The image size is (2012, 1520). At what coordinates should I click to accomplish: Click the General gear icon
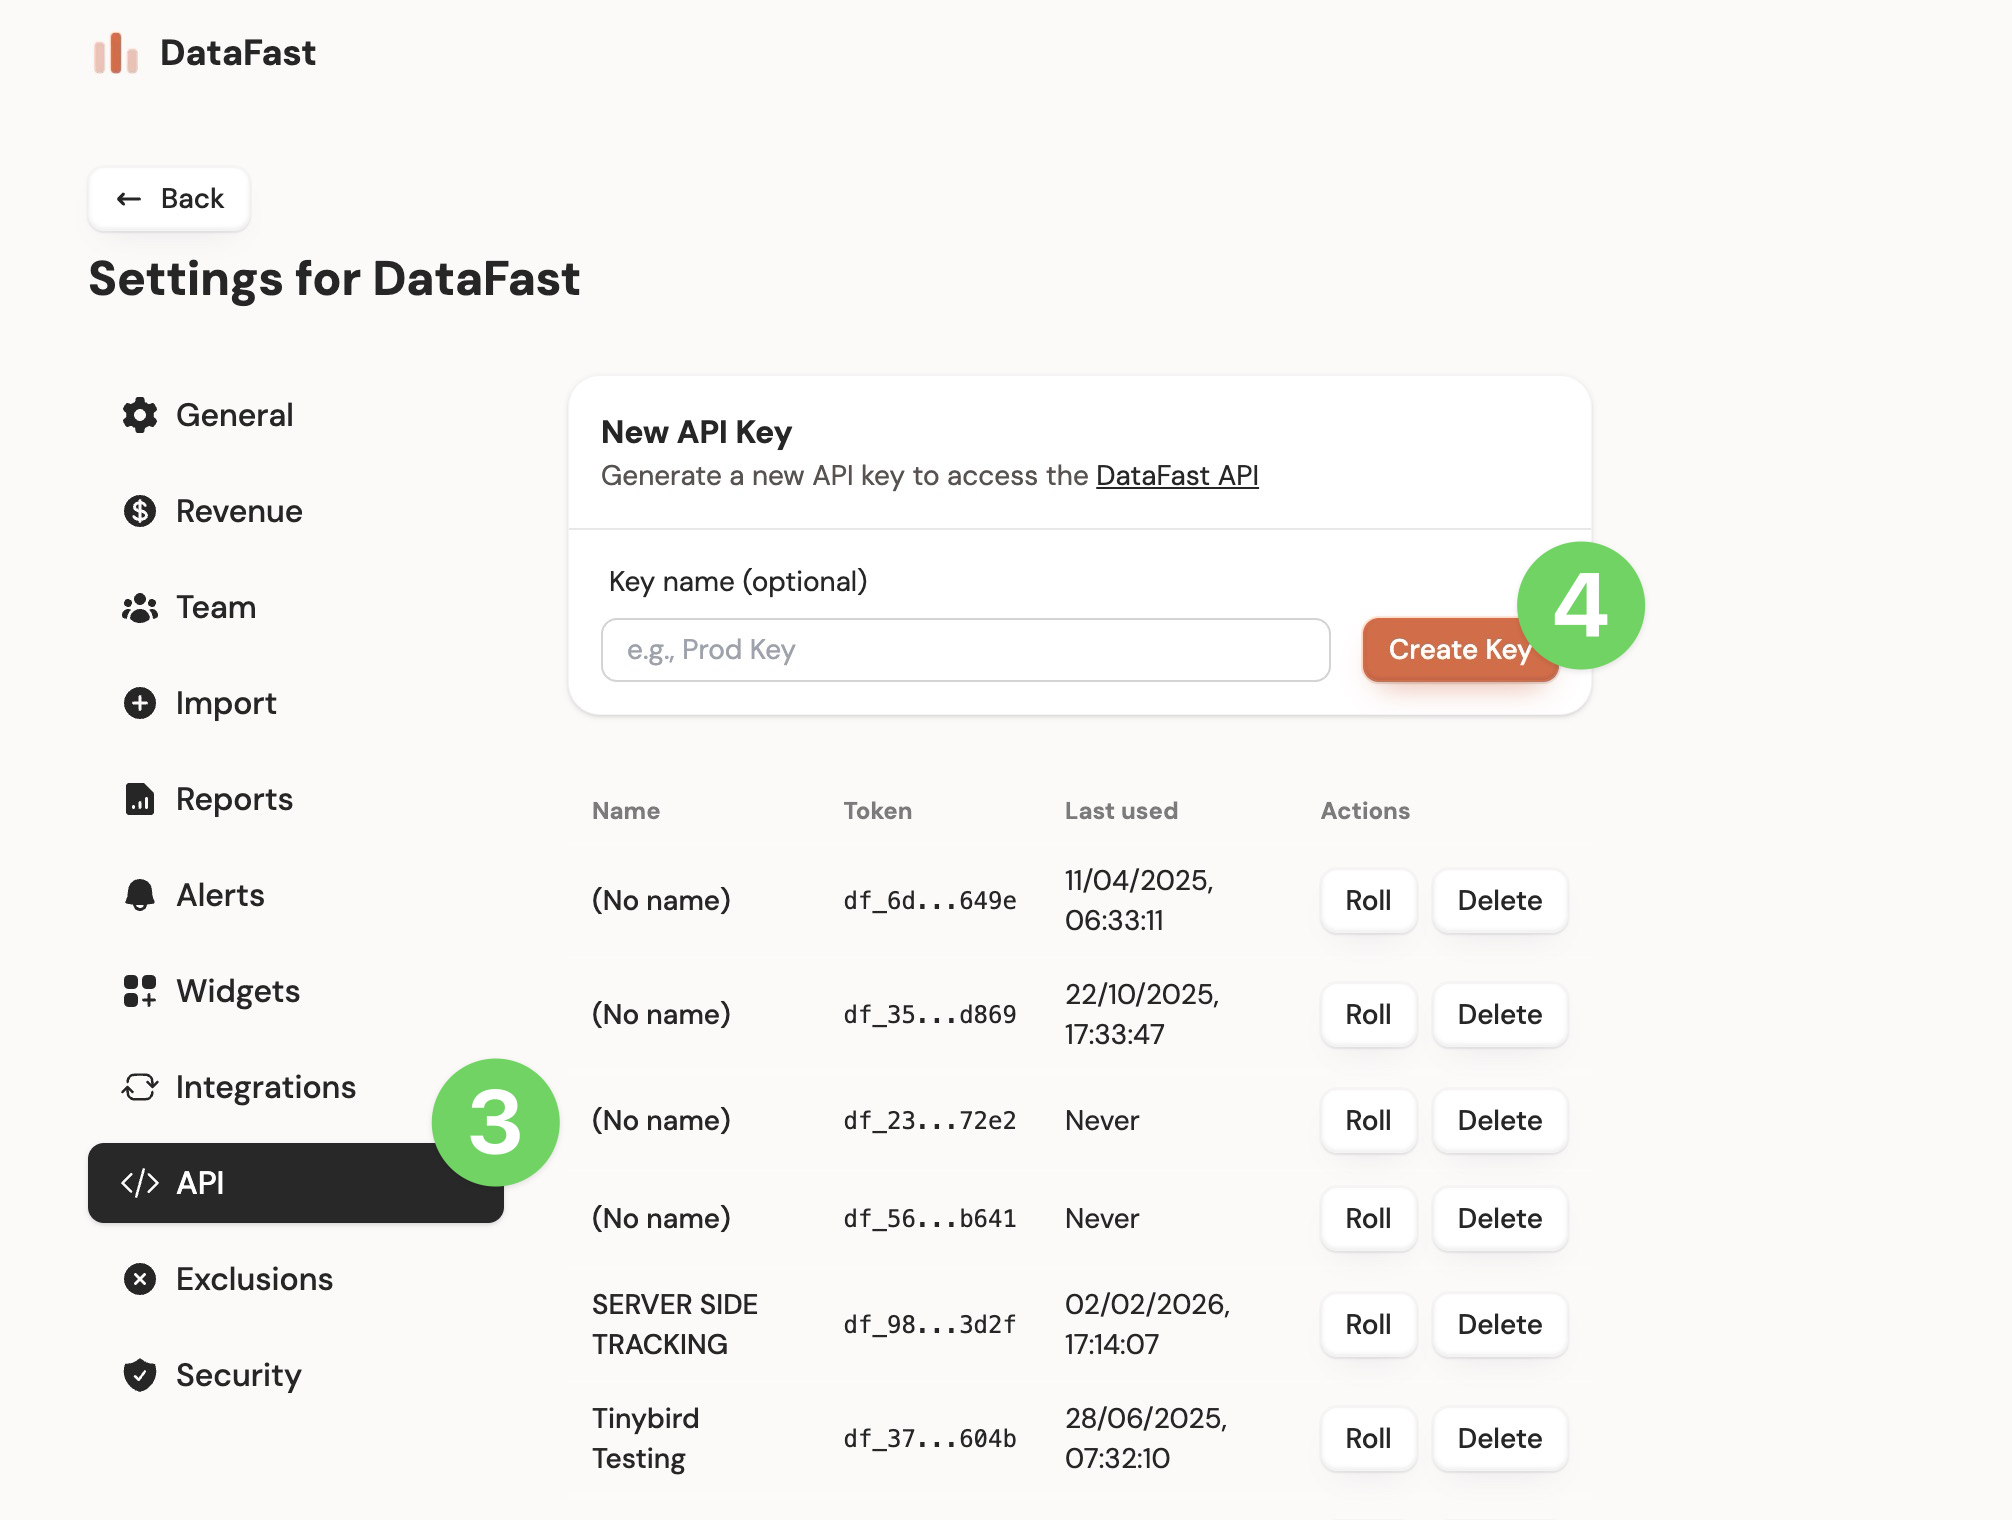140,415
